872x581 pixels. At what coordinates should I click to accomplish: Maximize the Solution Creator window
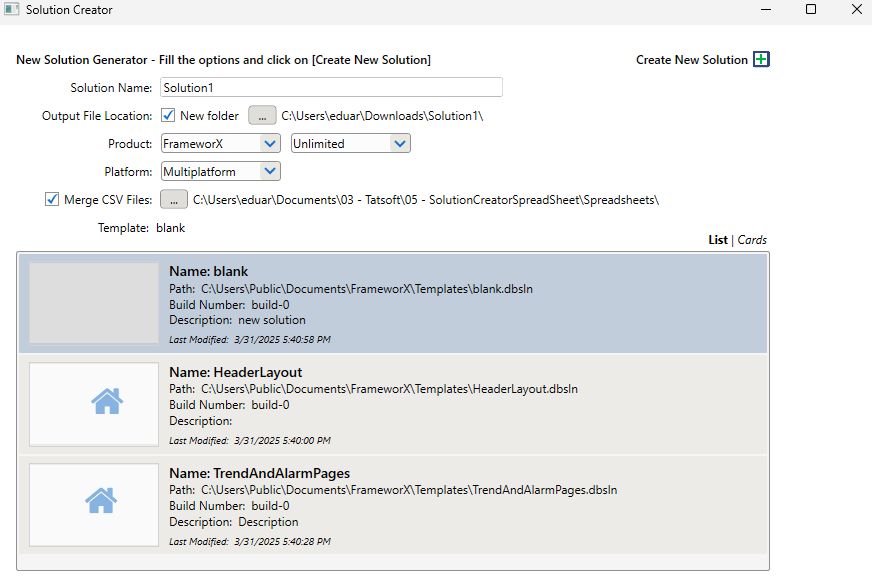coord(811,10)
